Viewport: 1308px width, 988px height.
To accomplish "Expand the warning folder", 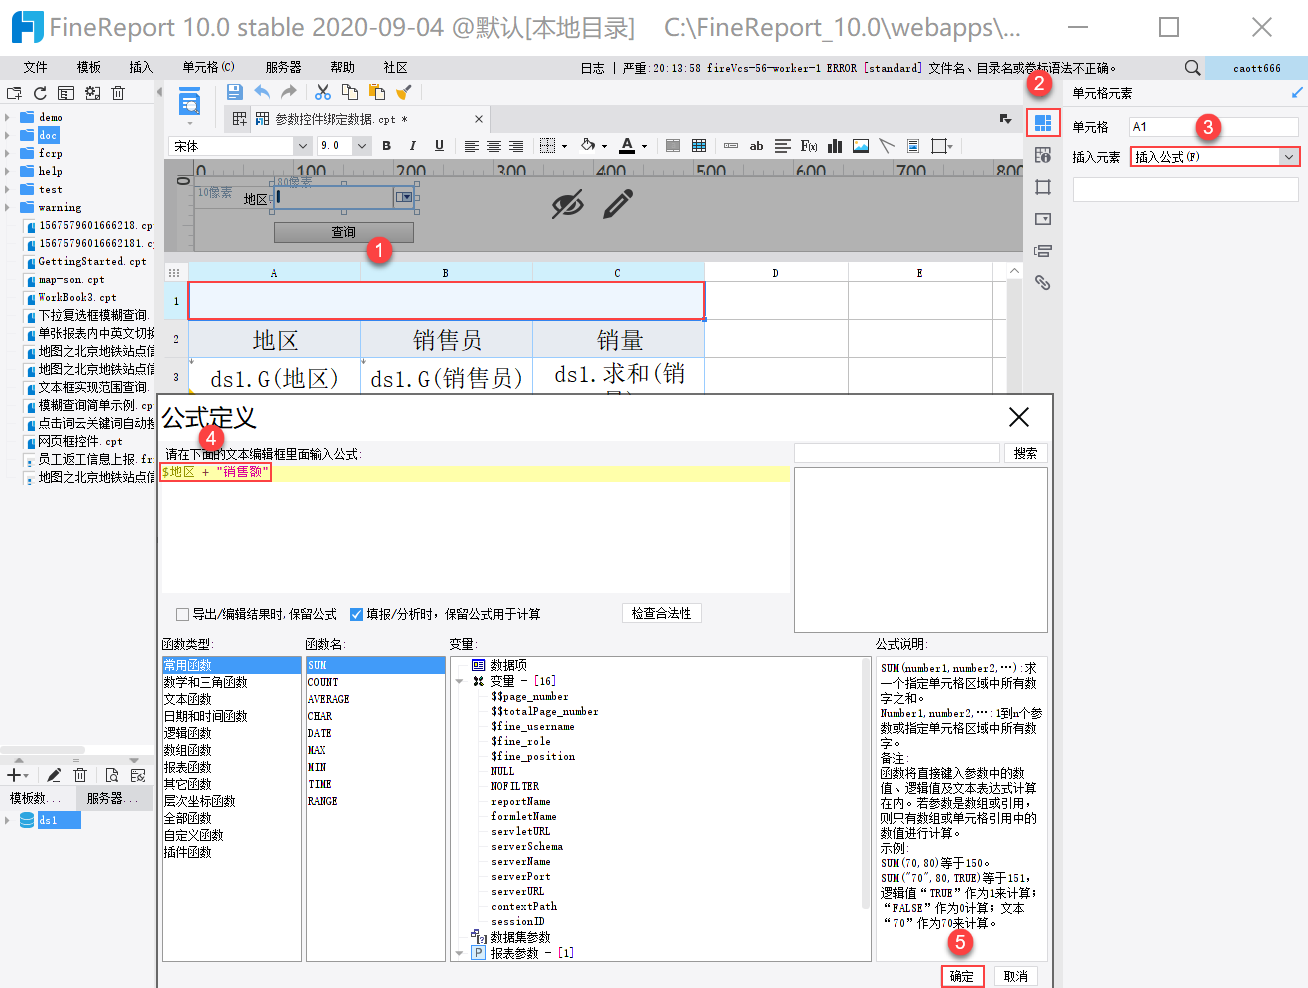I will (8, 207).
